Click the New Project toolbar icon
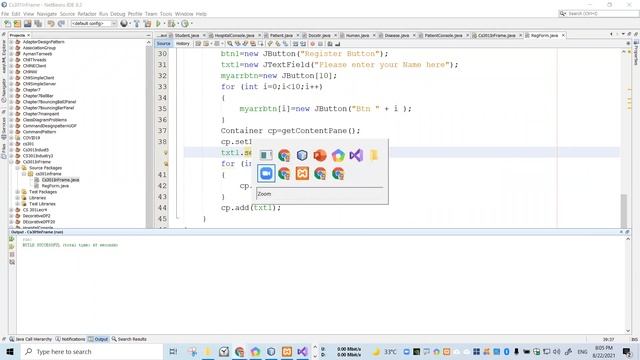 pyautogui.click(x=17, y=24)
